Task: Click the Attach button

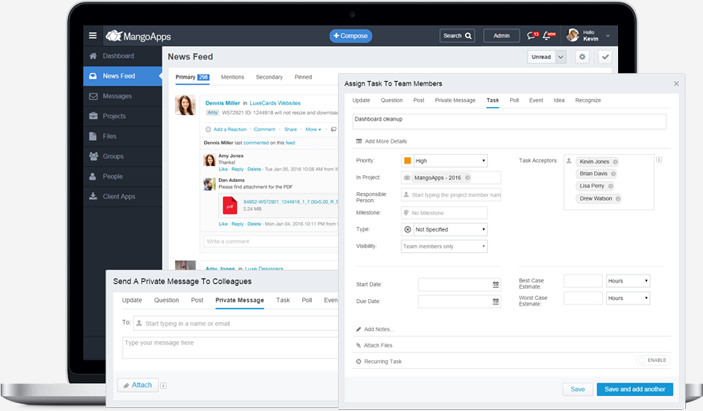Action: tap(138, 385)
